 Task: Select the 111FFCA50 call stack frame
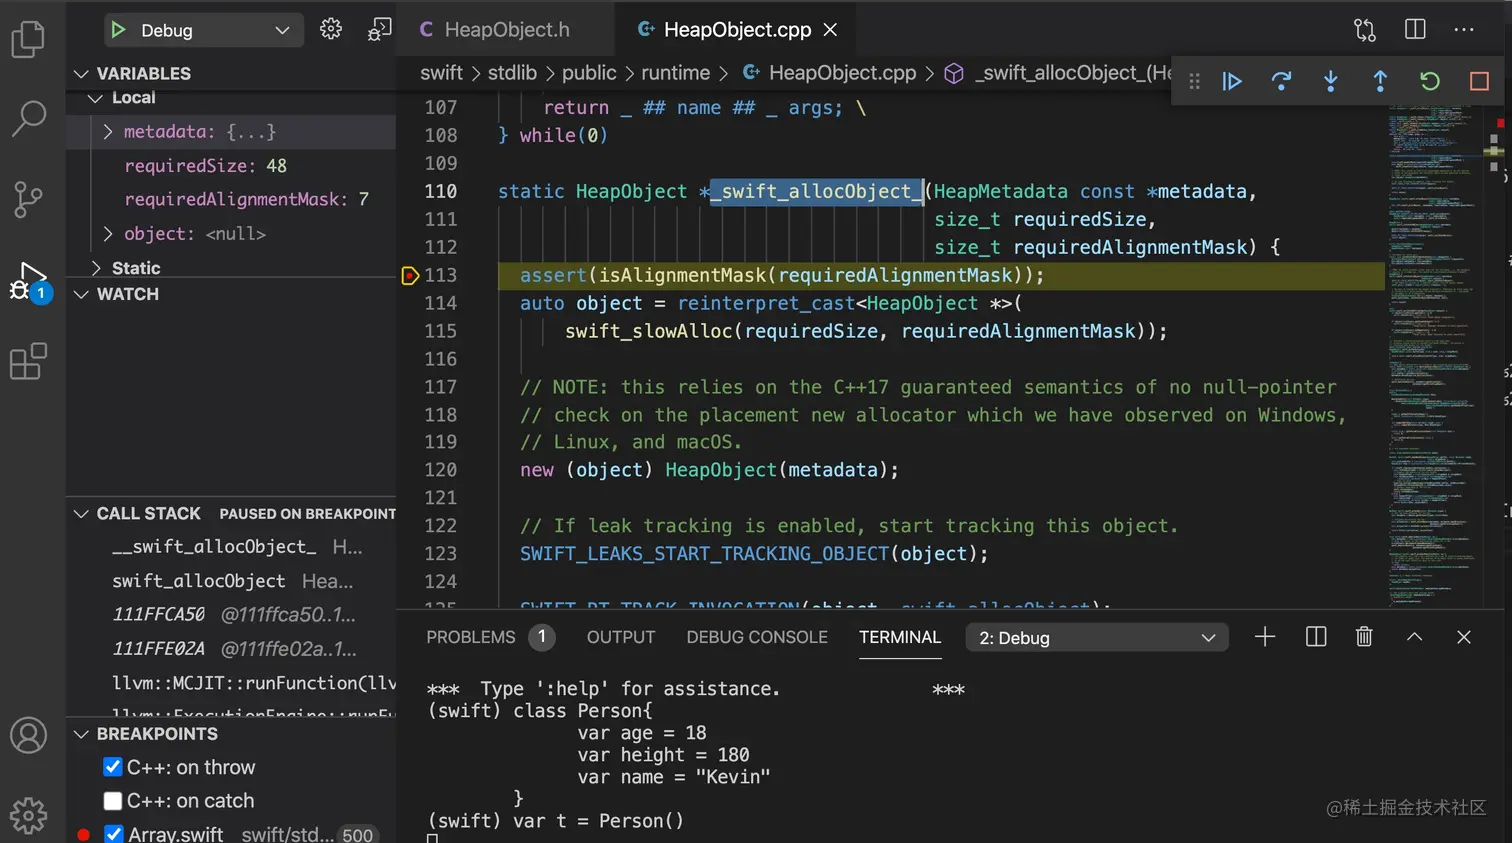click(232, 615)
